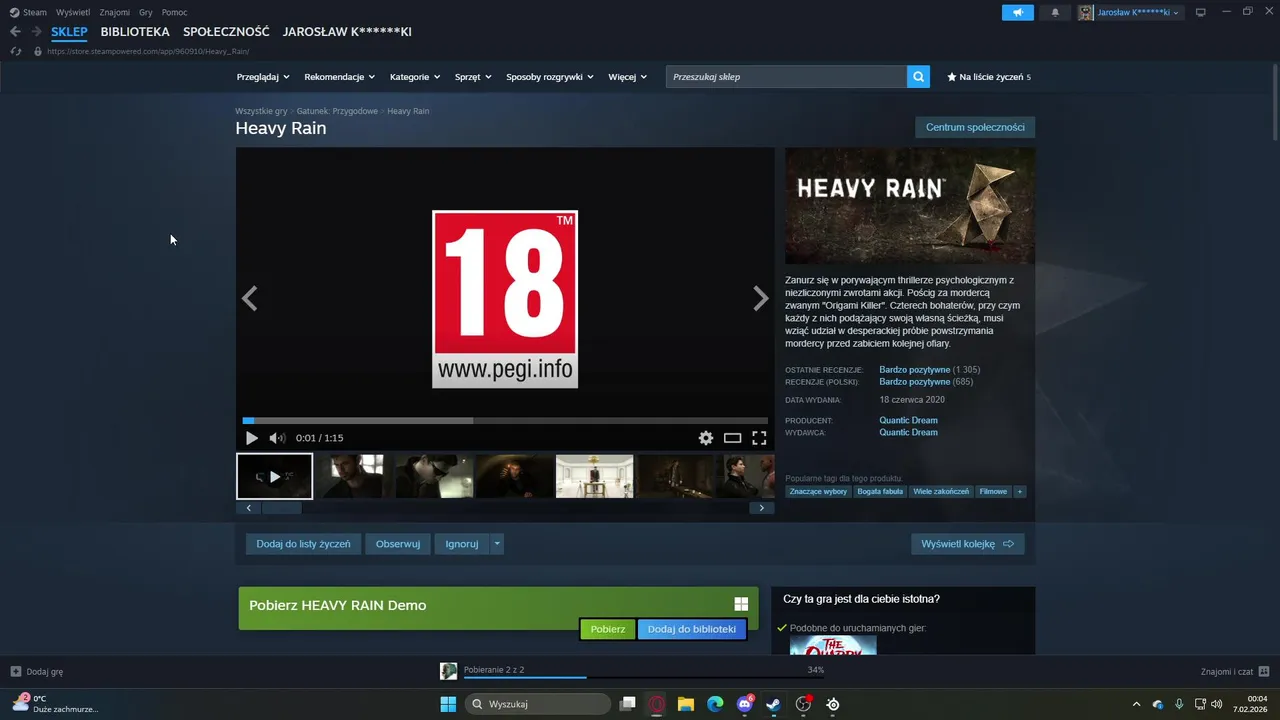Open SteelSeries app from taskbar
Viewport: 1280px width, 720px height.
[x=833, y=704]
